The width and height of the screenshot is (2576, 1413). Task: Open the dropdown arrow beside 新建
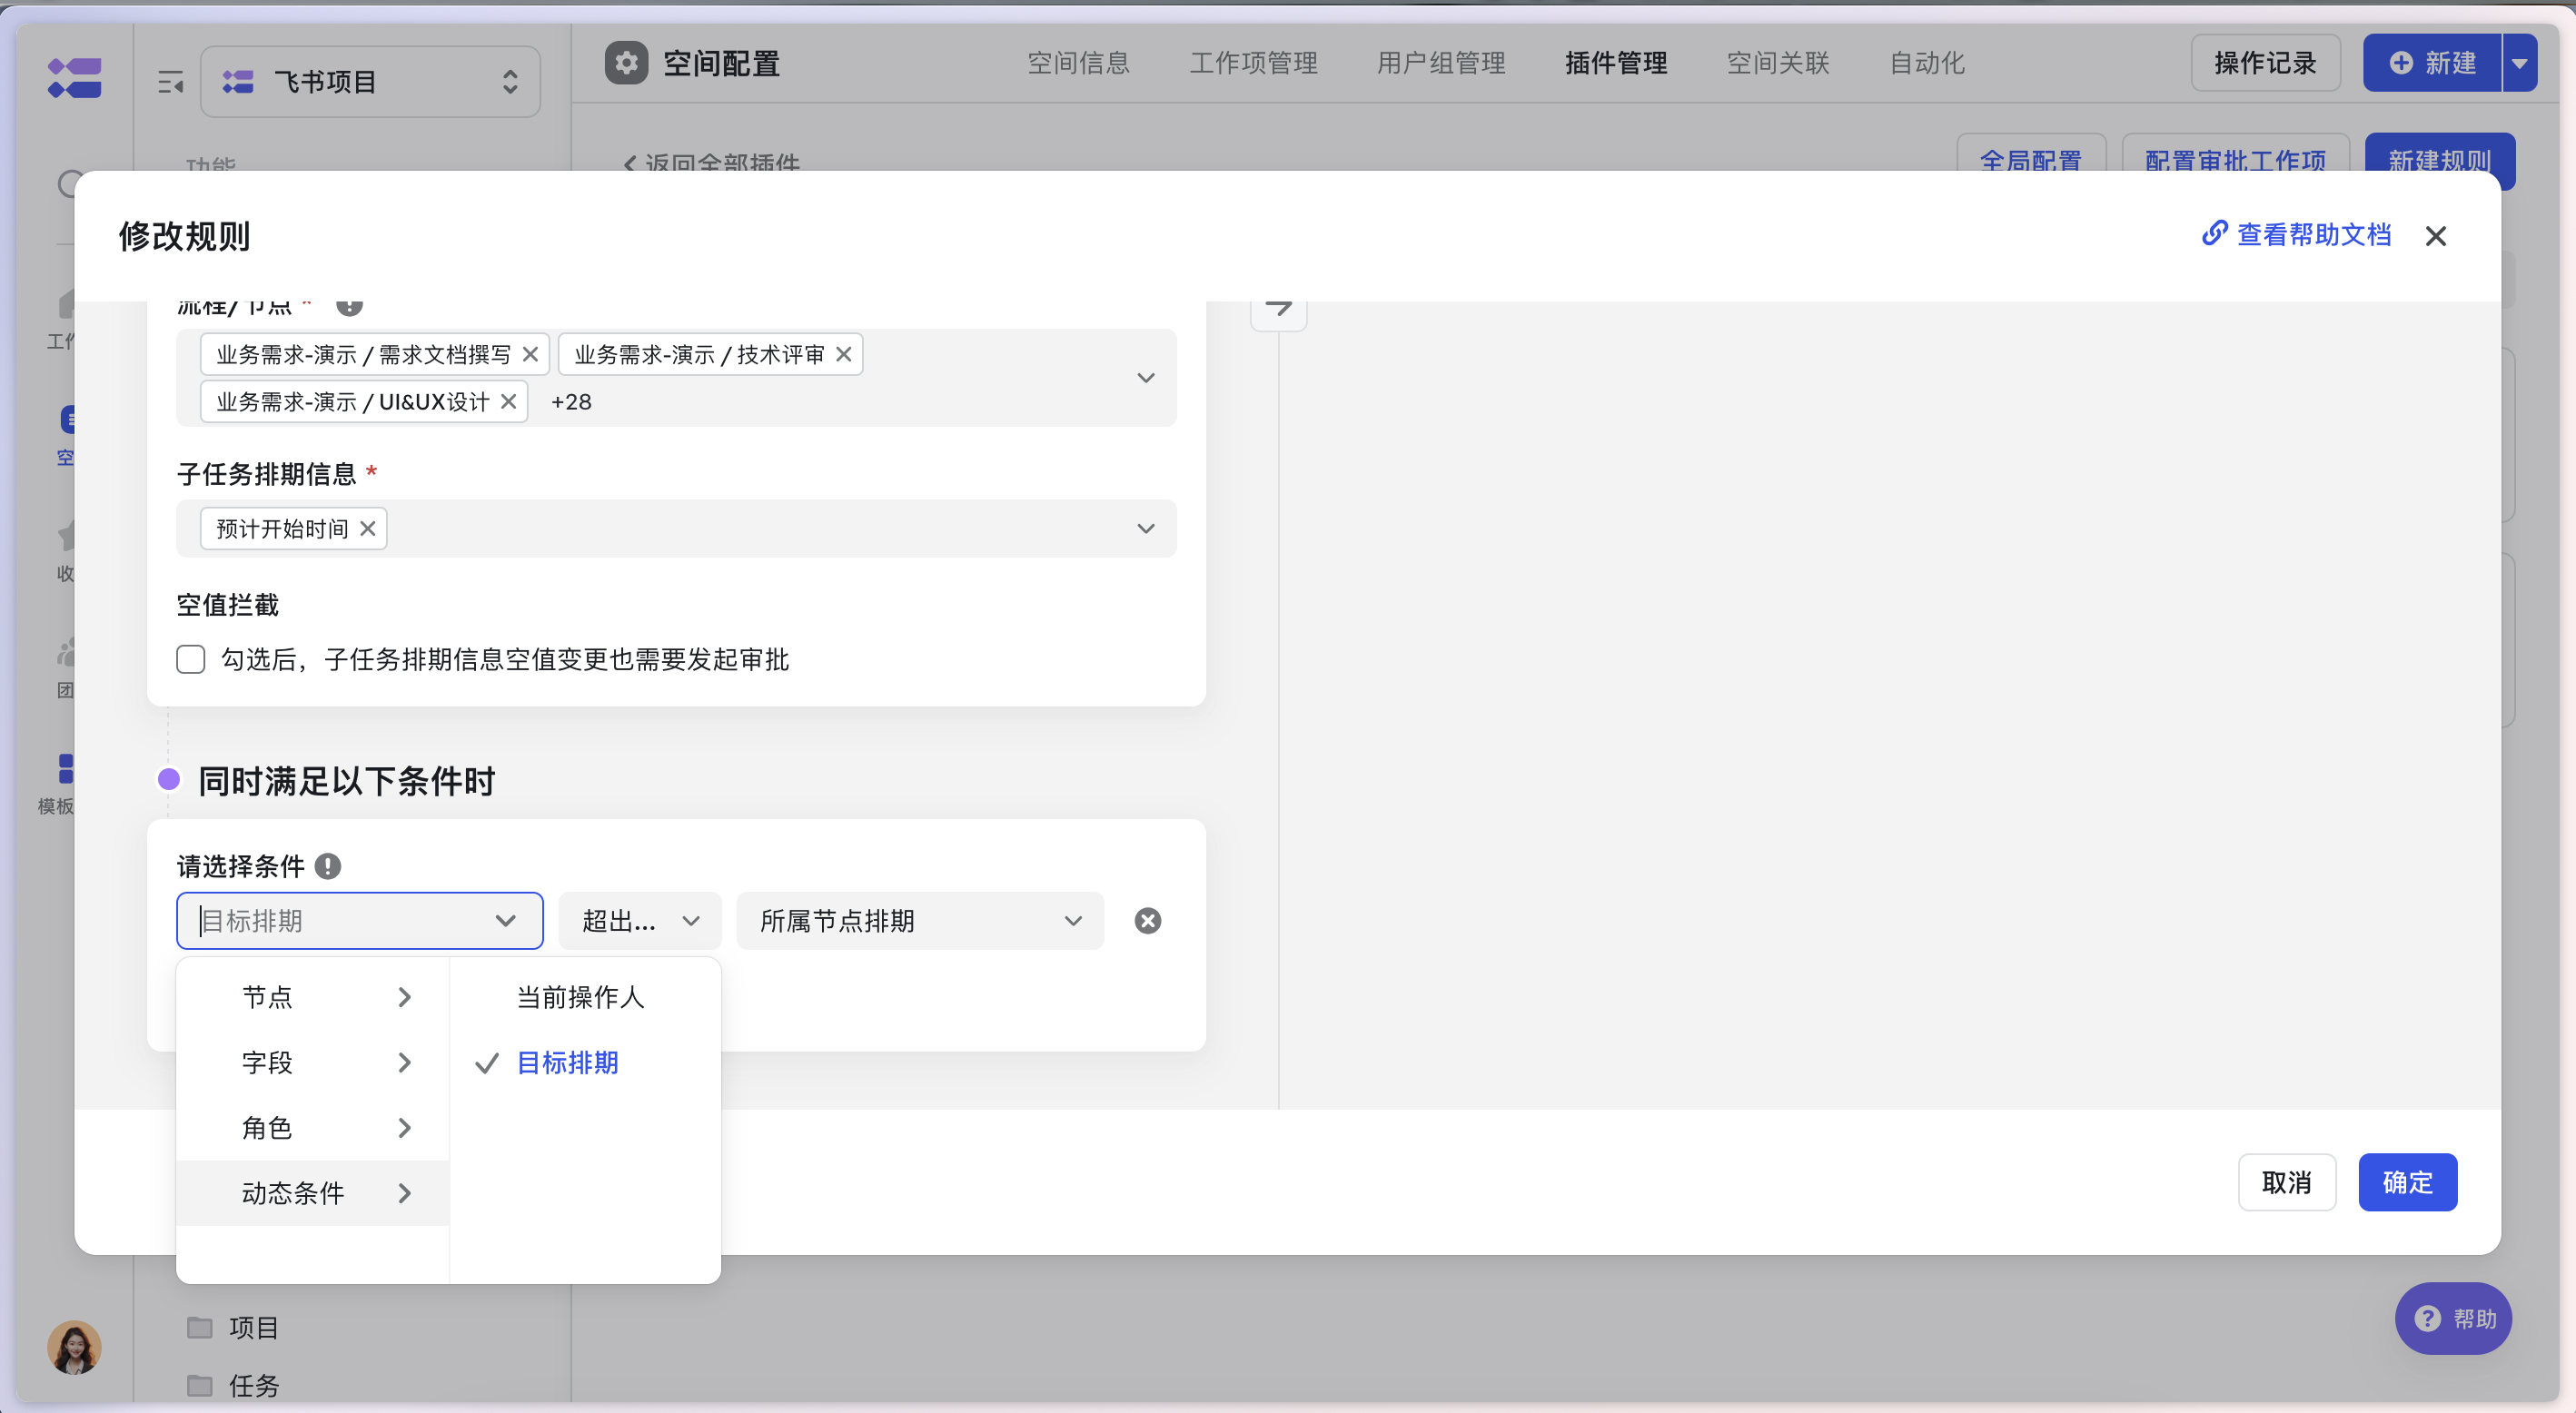(x=2520, y=63)
